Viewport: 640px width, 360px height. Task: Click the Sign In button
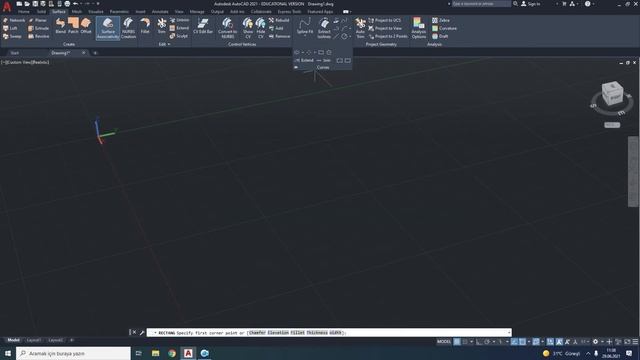click(531, 4)
